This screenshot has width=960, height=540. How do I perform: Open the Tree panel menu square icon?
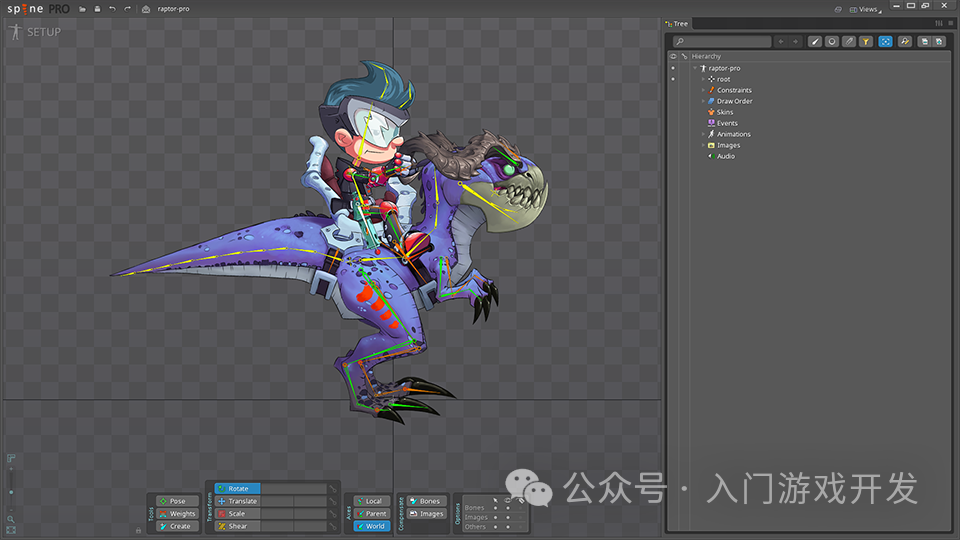point(951,23)
